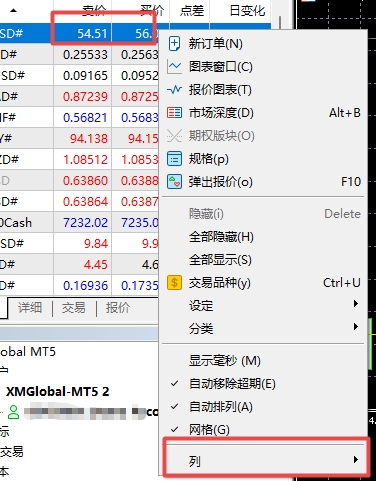Click the red price 0.63864
The image size is (376, 481).
[82, 202]
